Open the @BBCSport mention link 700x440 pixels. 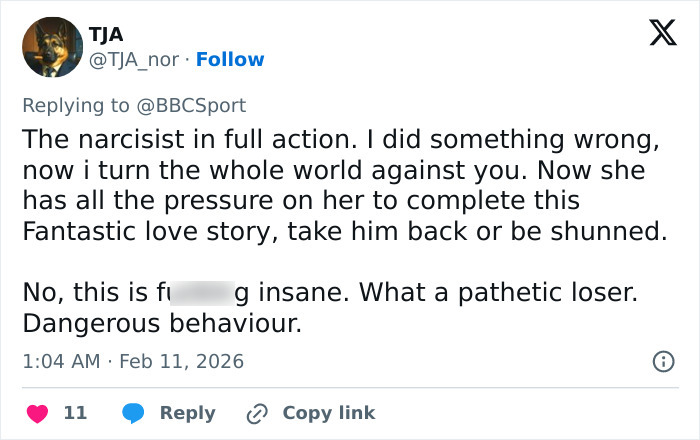click(x=199, y=105)
